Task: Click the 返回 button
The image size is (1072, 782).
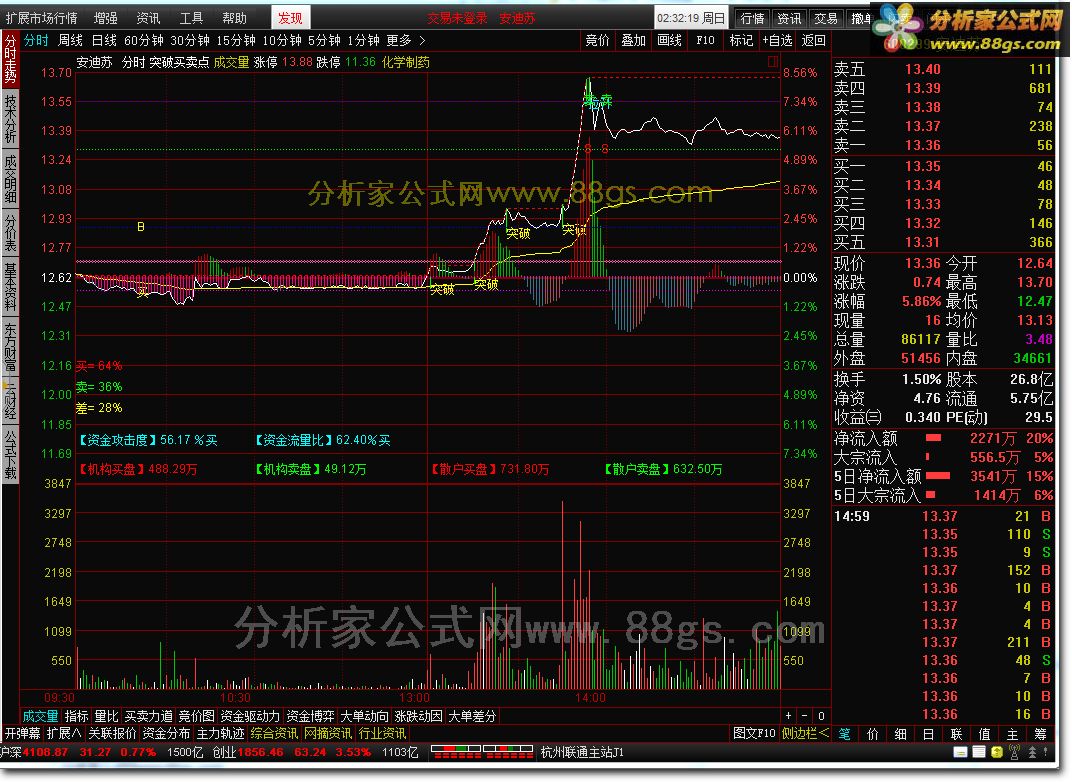Action: 813,40
